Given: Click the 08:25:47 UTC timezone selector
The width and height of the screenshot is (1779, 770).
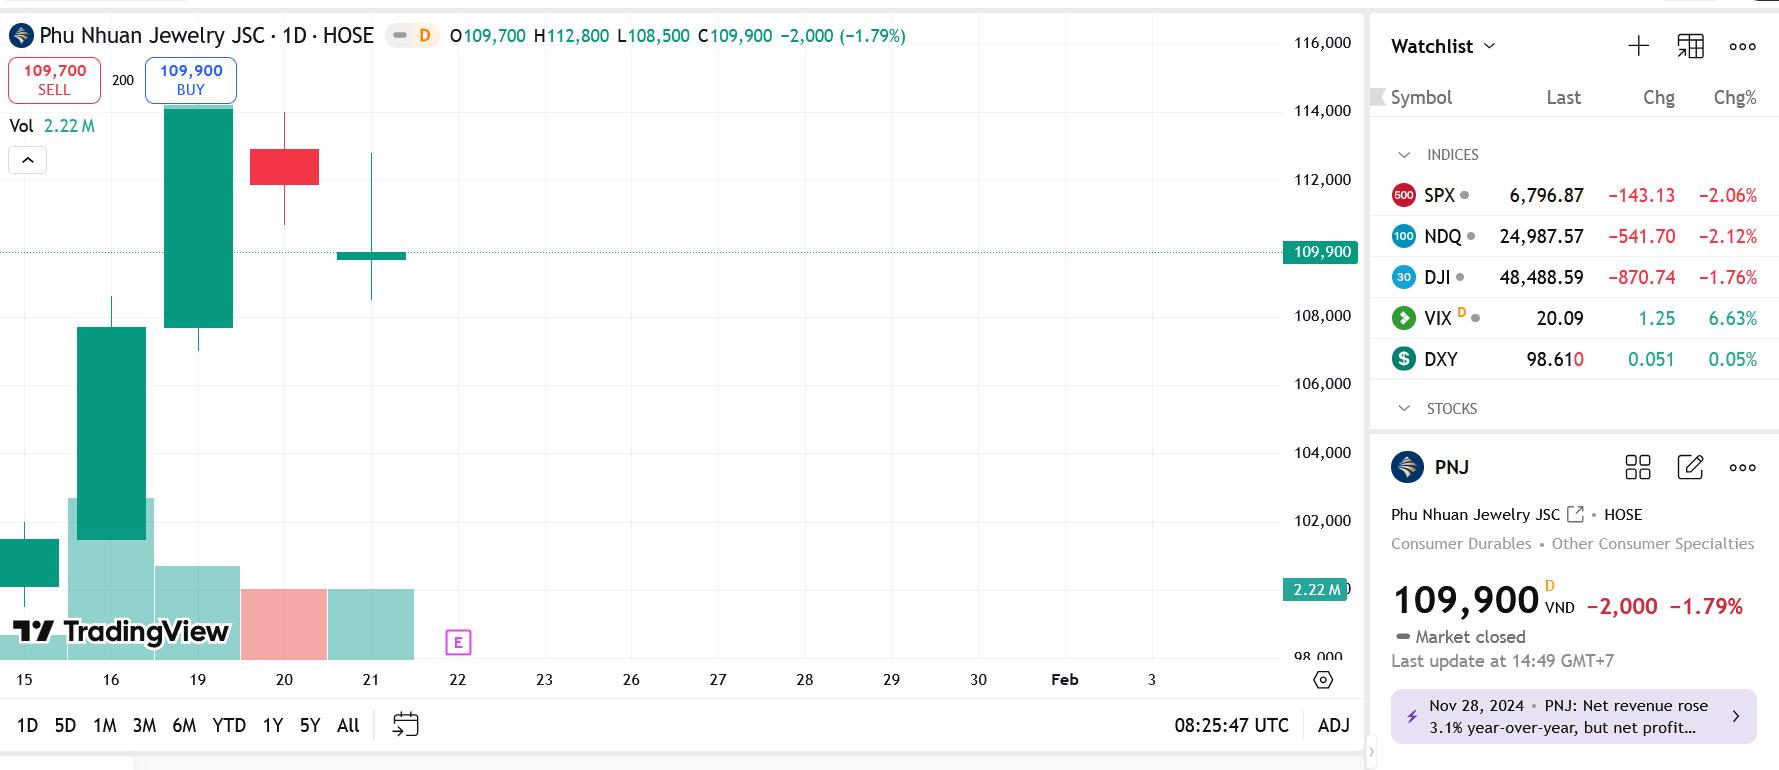Looking at the screenshot, I should coord(1231,725).
